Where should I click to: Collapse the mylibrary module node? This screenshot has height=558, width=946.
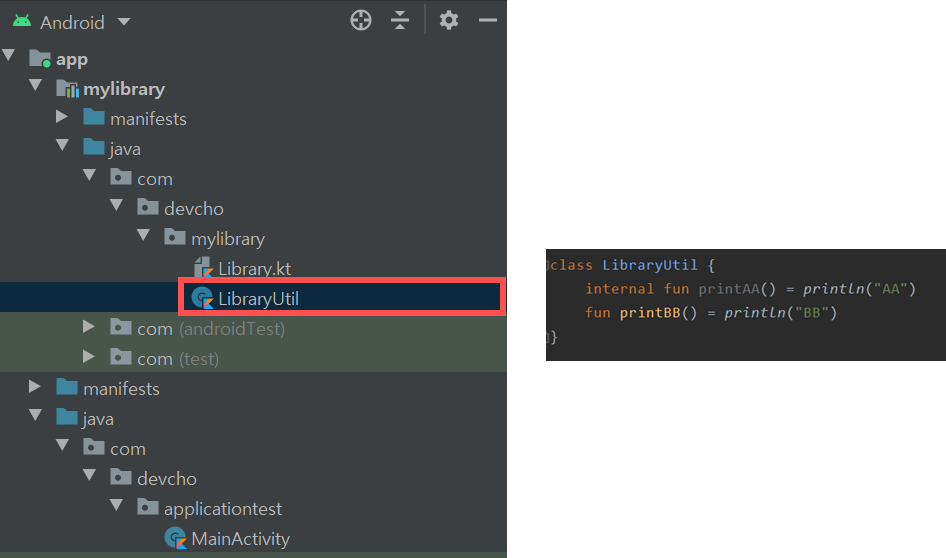tap(36, 86)
